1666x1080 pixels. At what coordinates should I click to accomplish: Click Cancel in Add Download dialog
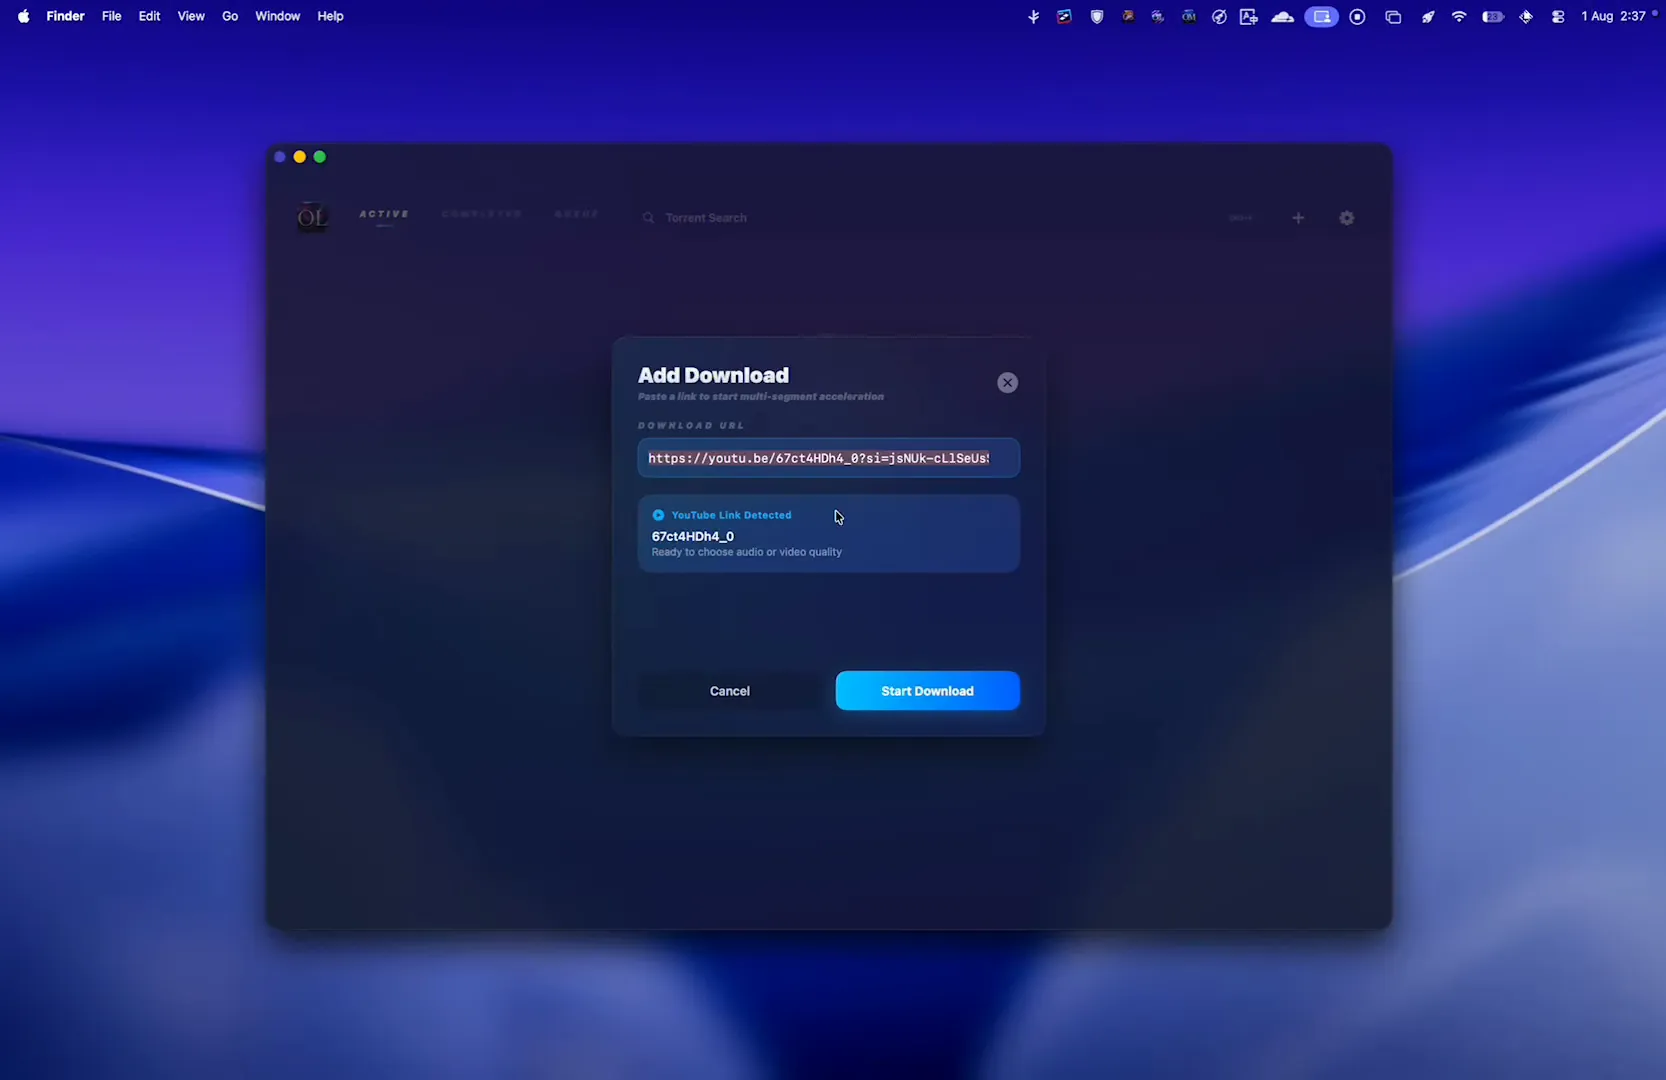(x=730, y=691)
